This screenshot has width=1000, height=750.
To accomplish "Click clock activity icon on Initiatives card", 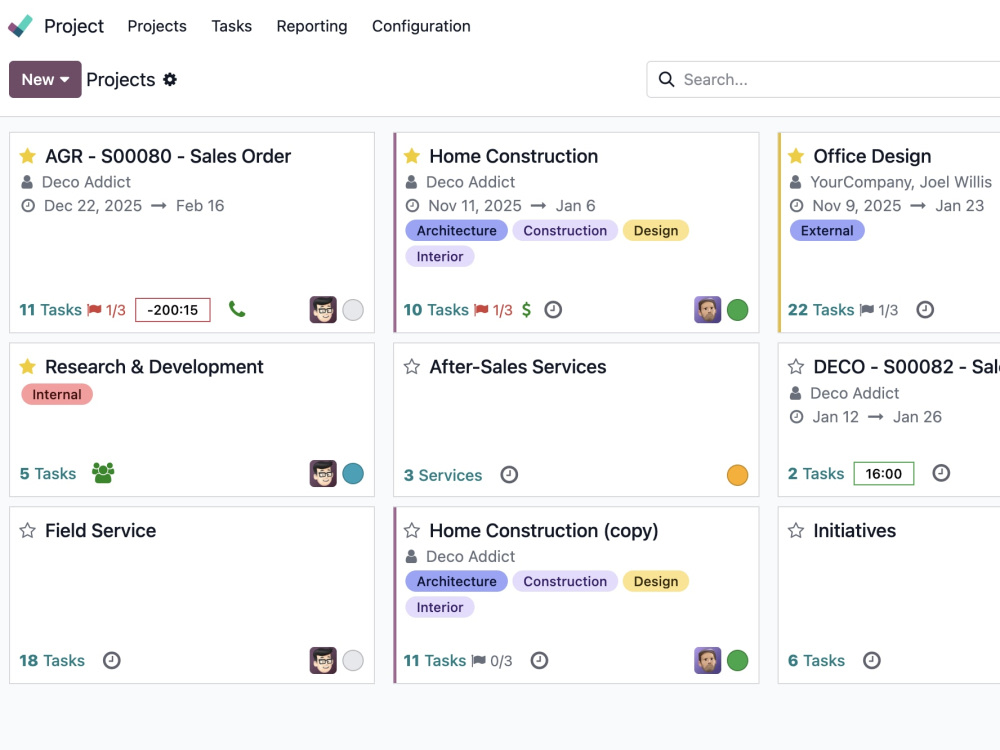I will 871,660.
